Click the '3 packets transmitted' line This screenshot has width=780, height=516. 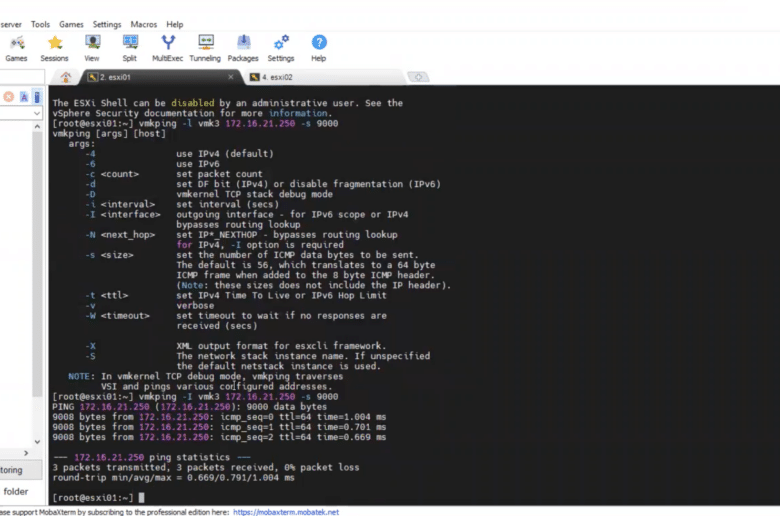point(206,467)
